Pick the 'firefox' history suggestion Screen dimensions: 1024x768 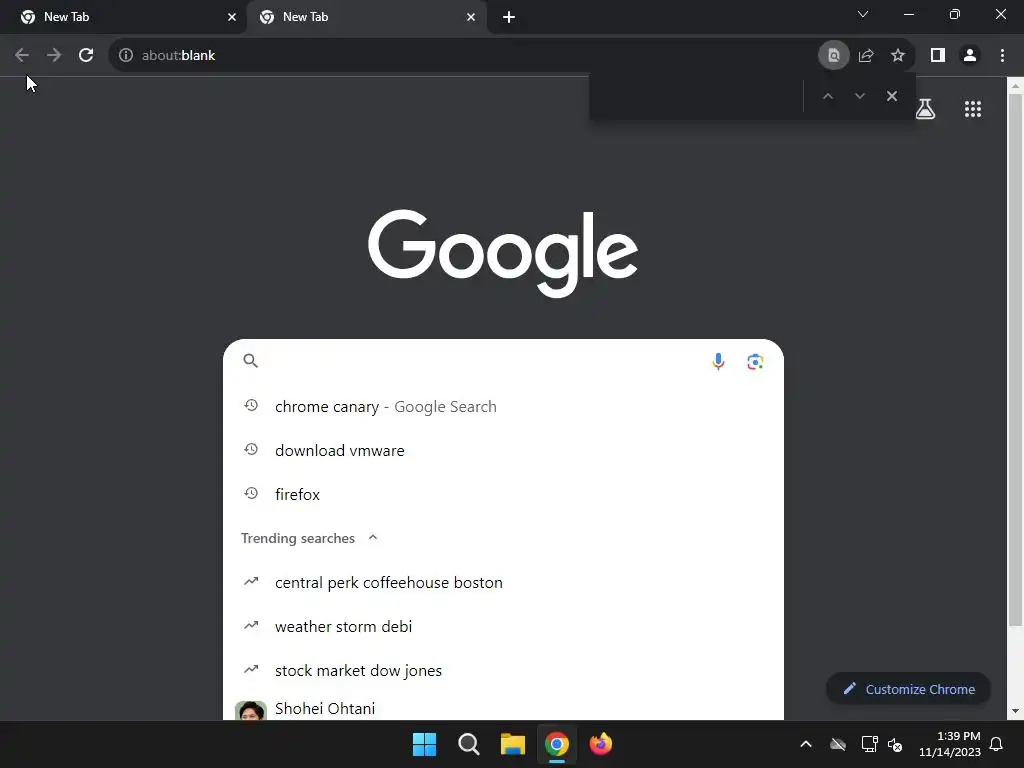[x=503, y=494]
